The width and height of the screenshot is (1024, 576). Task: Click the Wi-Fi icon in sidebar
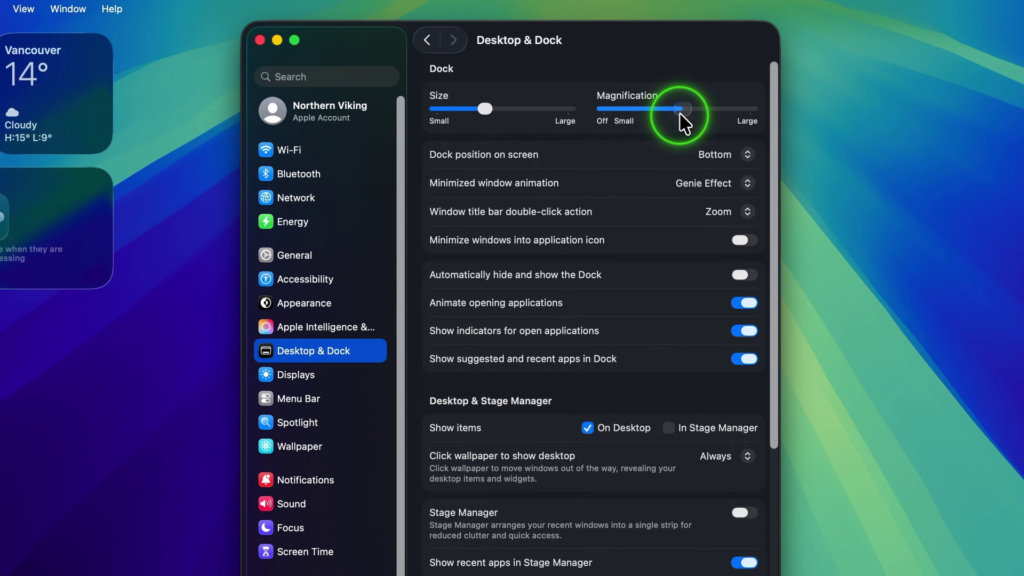(x=265, y=150)
